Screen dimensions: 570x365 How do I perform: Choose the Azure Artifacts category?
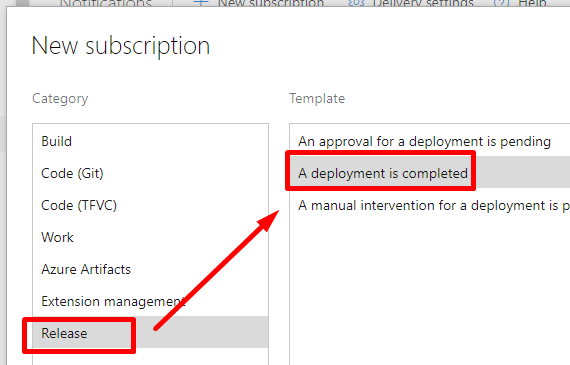click(150, 269)
